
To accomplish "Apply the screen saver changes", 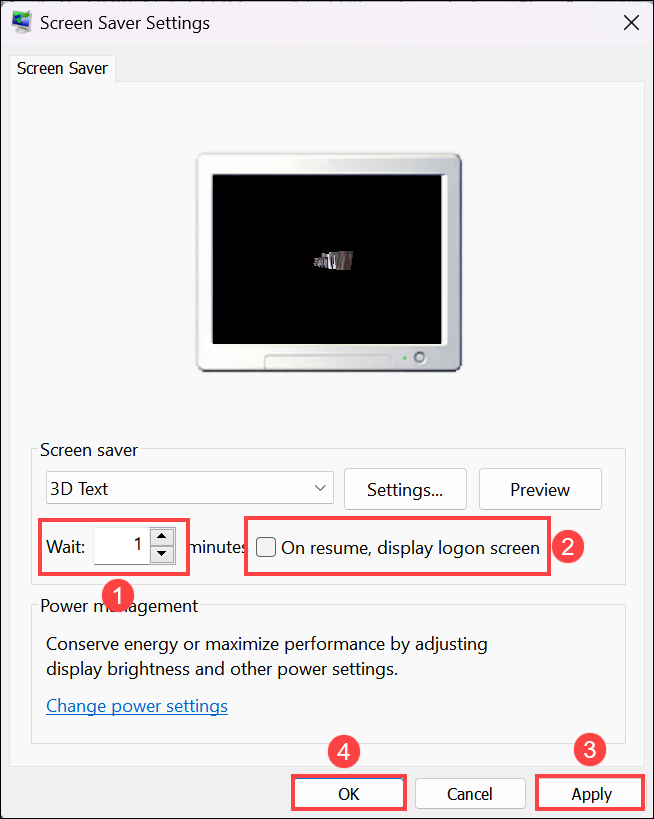I will pyautogui.click(x=591, y=794).
